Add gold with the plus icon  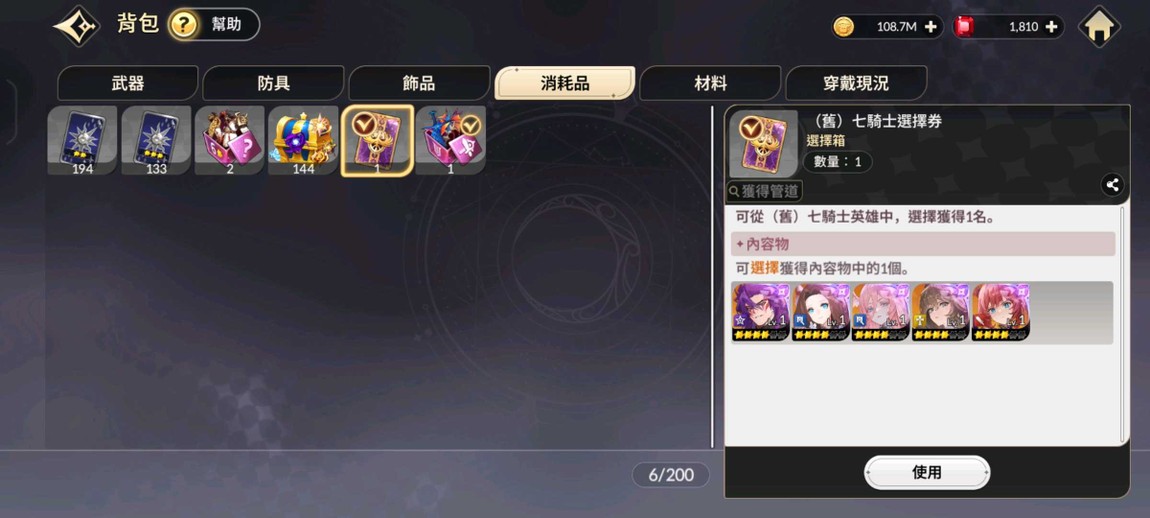tap(930, 27)
